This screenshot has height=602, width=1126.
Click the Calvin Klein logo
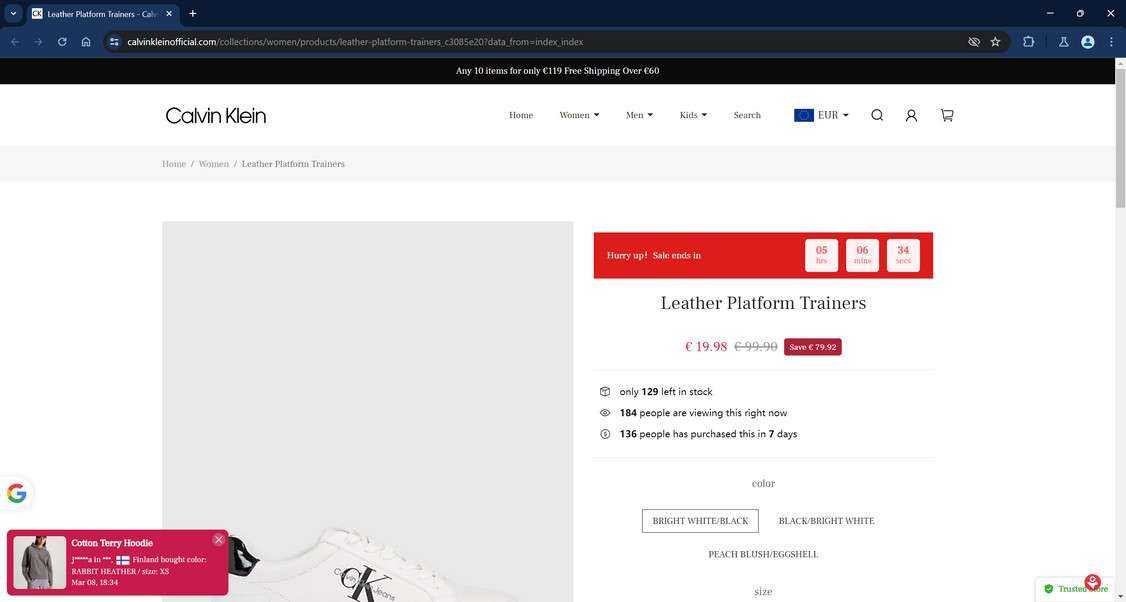click(x=215, y=116)
